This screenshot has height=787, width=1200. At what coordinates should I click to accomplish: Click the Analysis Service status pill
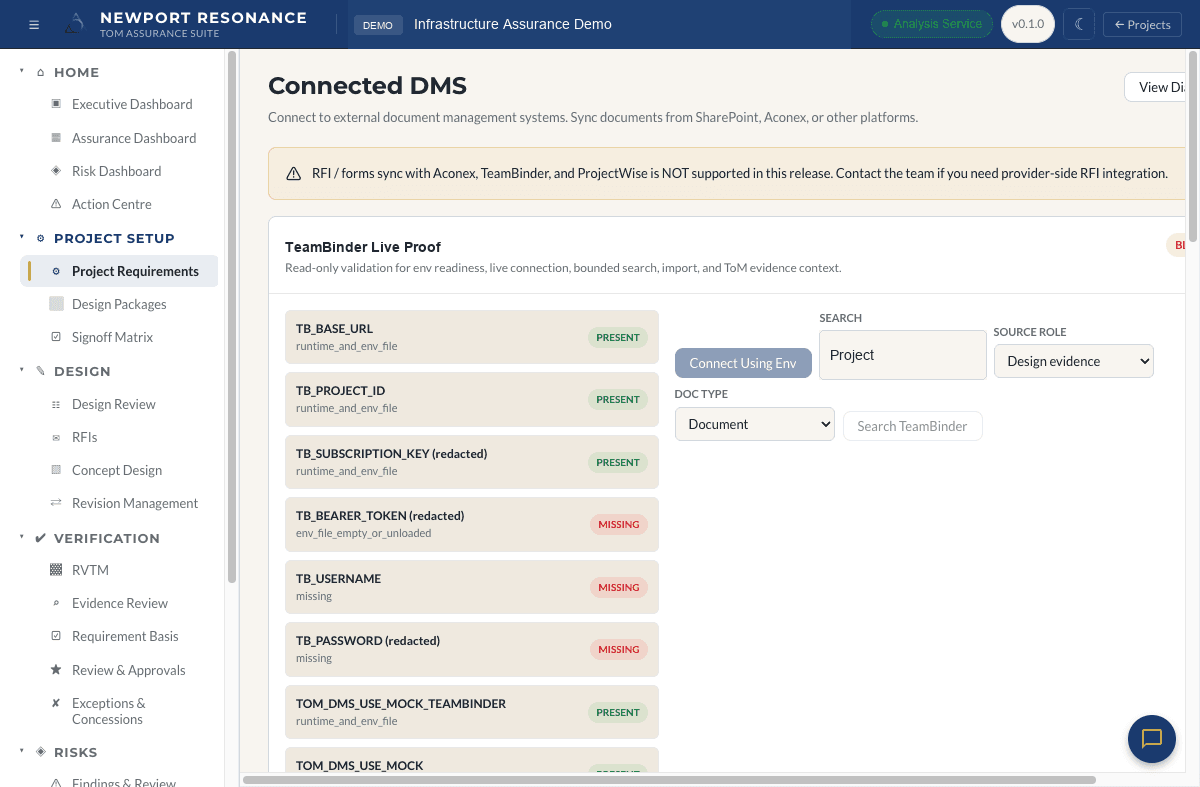tap(932, 24)
